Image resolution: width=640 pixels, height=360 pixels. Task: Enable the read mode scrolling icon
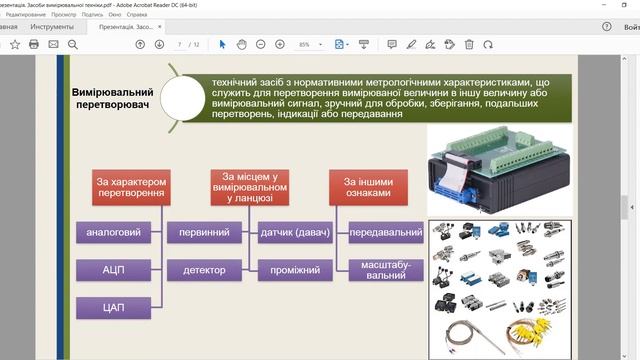click(x=364, y=44)
